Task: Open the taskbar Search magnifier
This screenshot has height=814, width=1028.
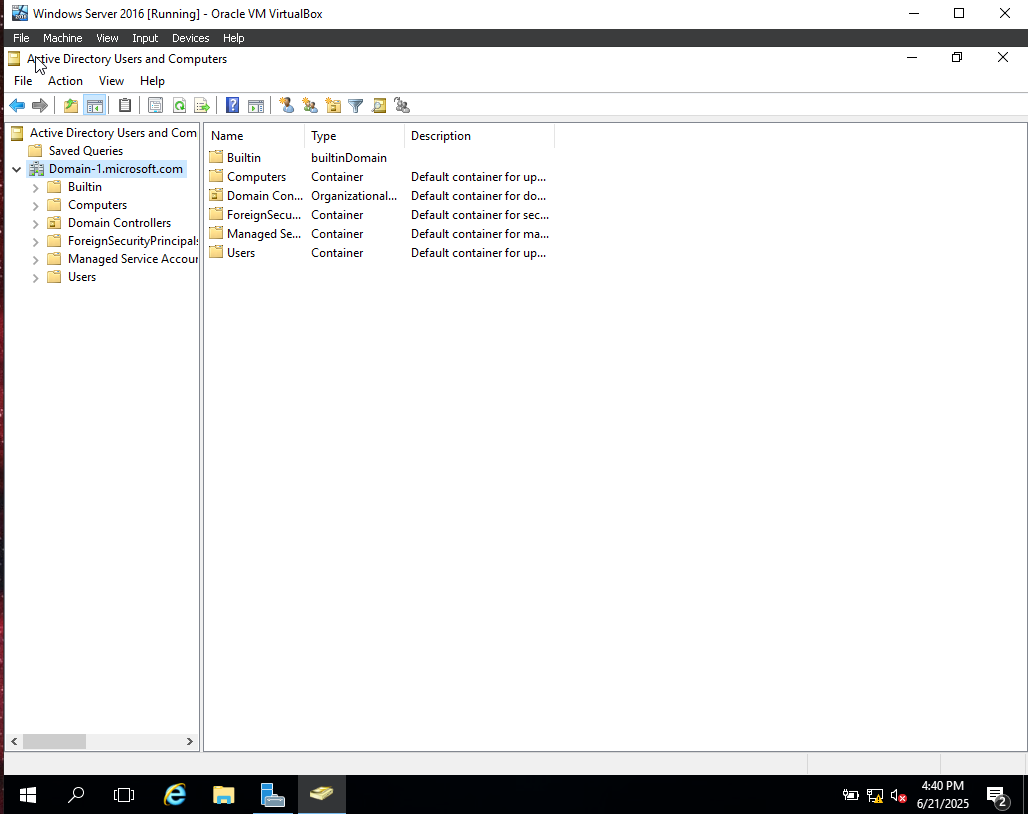Action: (x=76, y=795)
